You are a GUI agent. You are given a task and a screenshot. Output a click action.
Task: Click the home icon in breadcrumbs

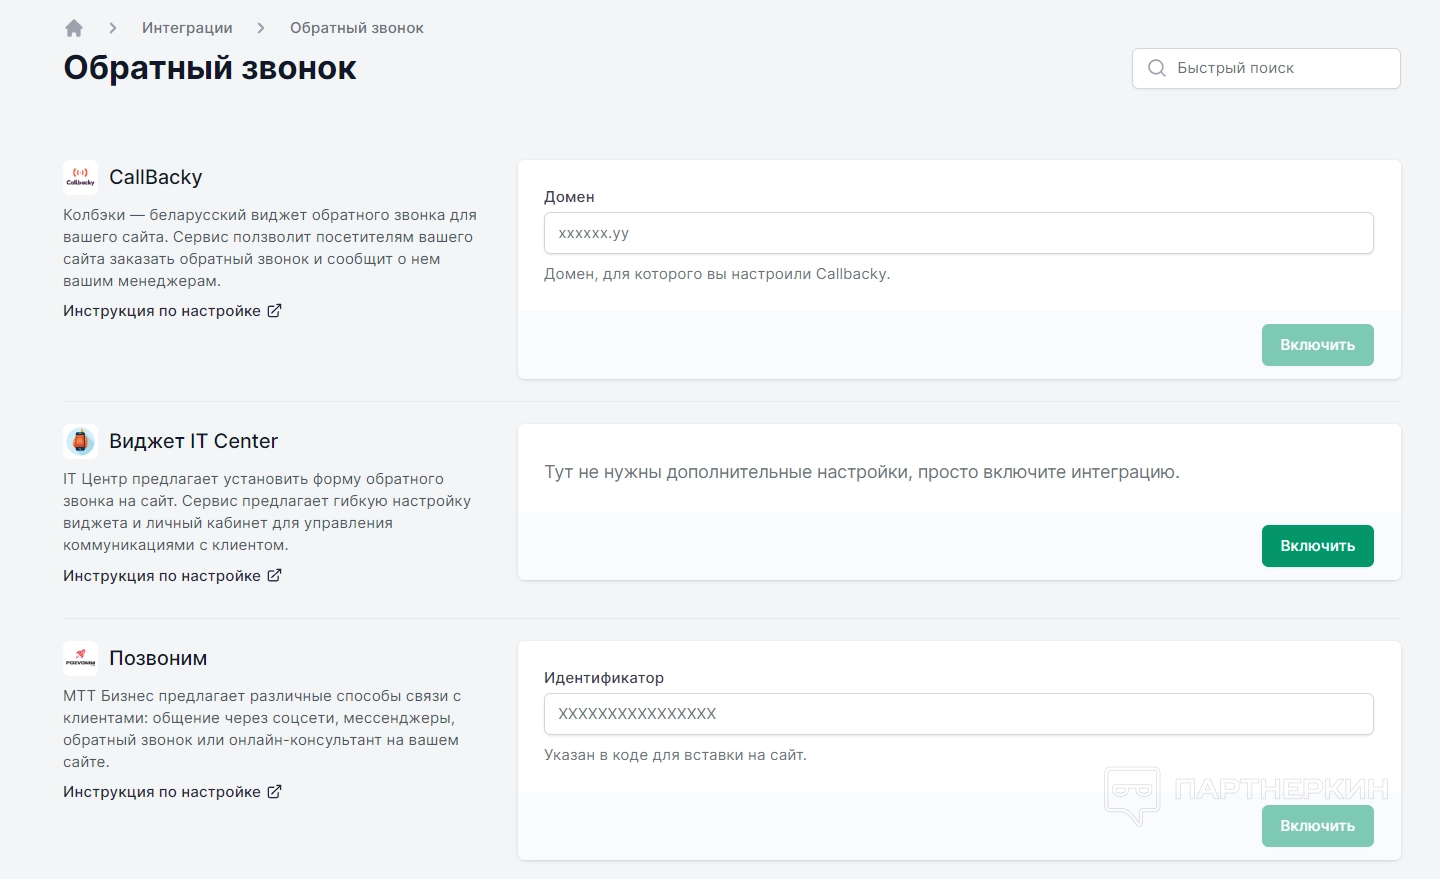click(x=74, y=28)
